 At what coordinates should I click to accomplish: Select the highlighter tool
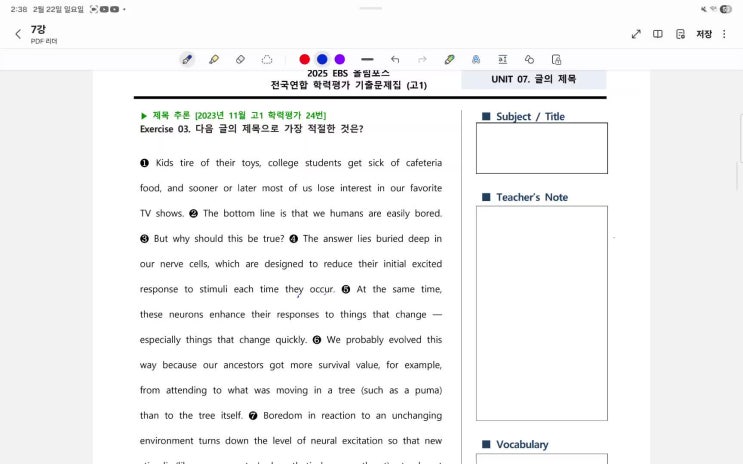214,60
